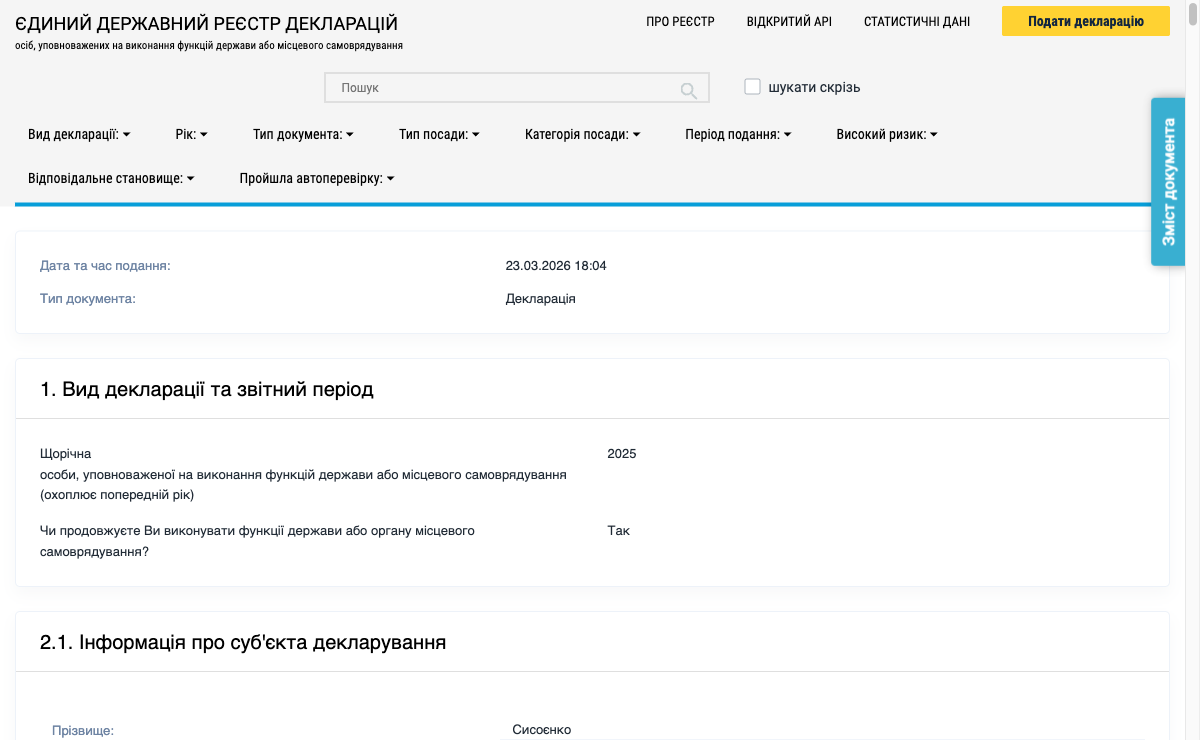Open the Вид декларації filter dropdown
1200x740 pixels.
click(77, 133)
